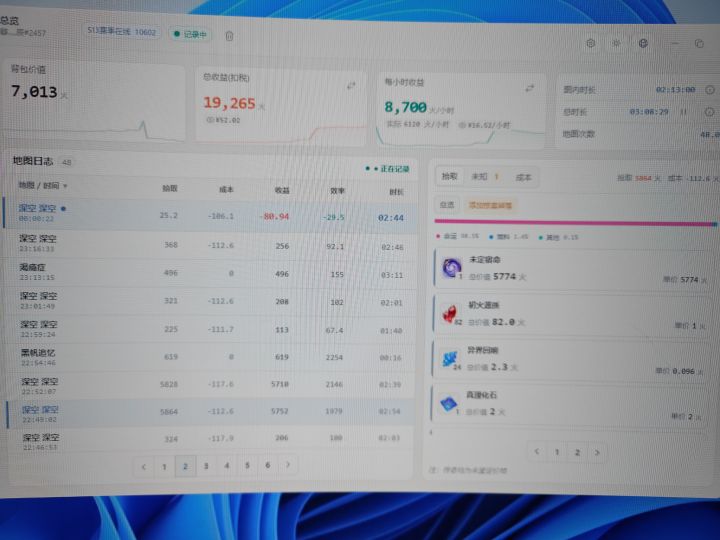Image resolution: width=720 pixels, height=540 pixels.
Task: Go to next loot list page arrow
Action: pos(597,452)
